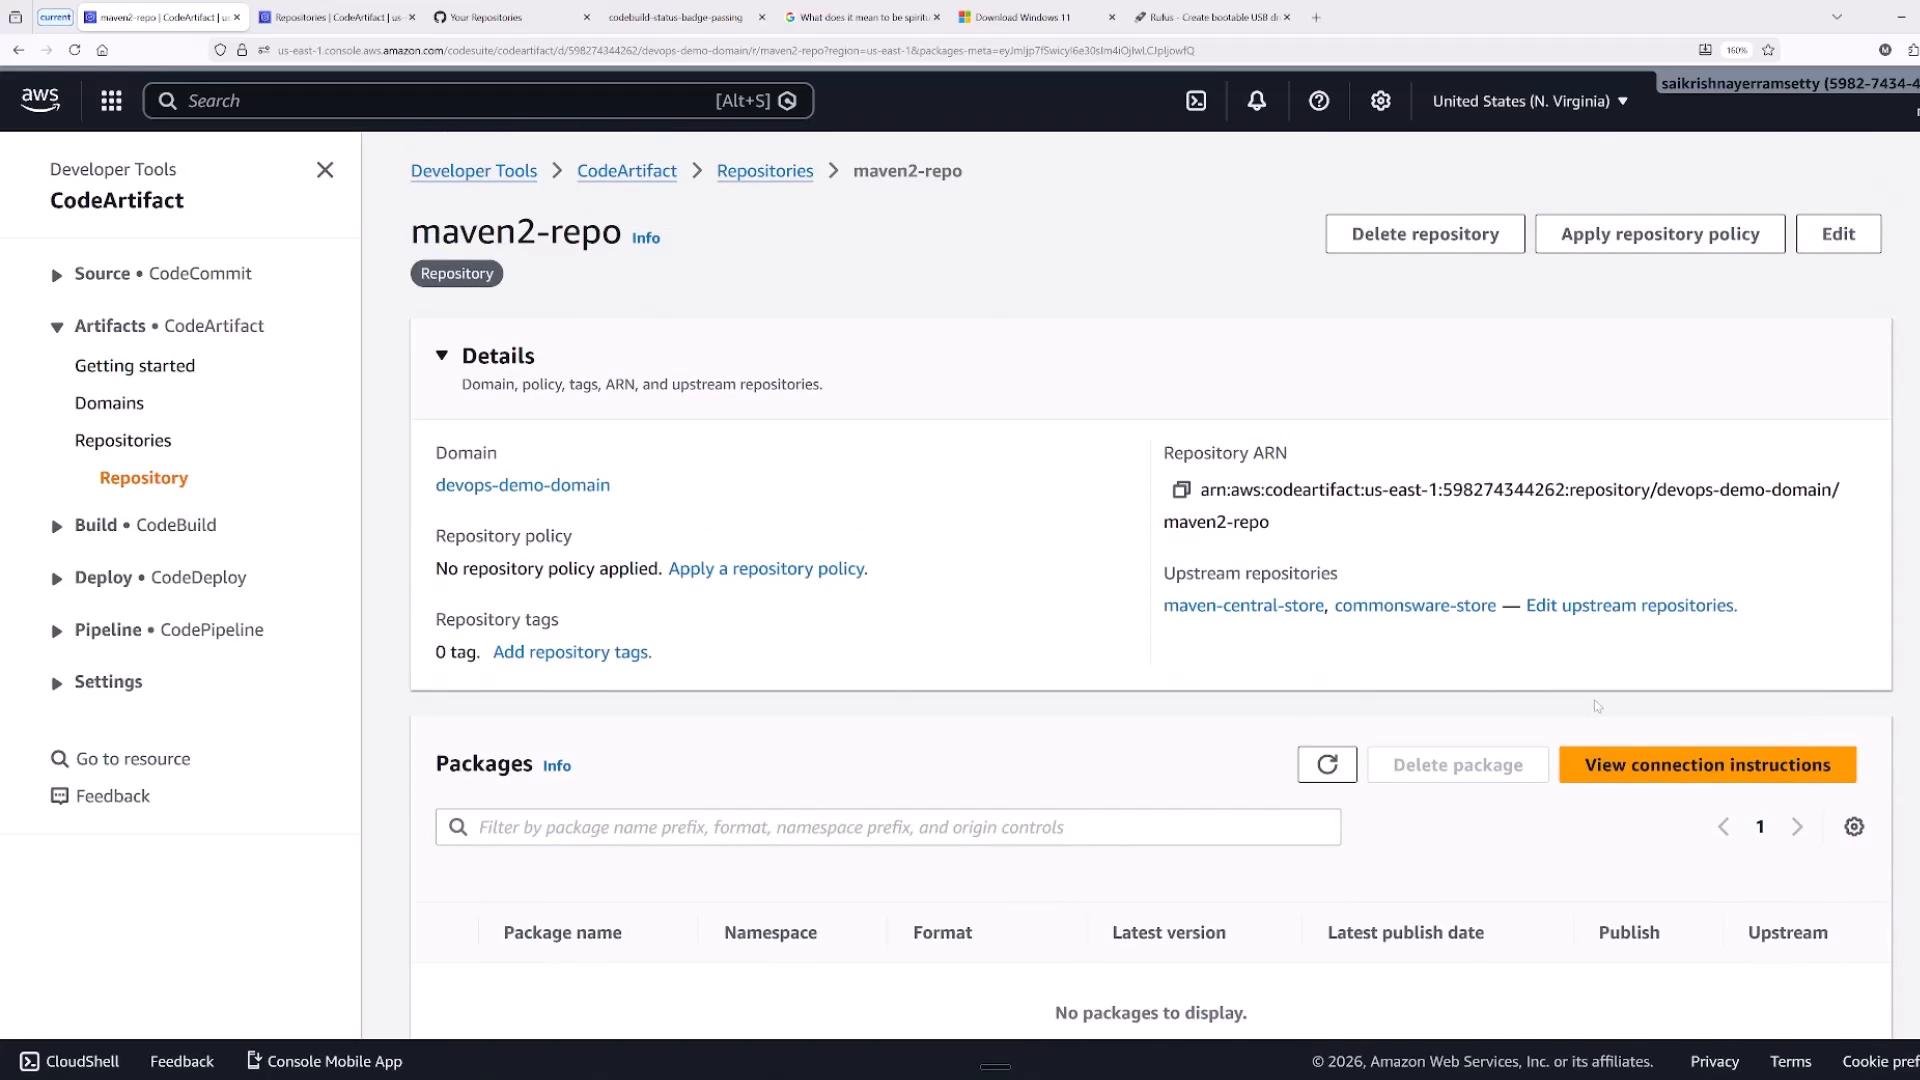Image resolution: width=1920 pixels, height=1080 pixels.
Task: Go back in browser history
Action: tap(18, 49)
